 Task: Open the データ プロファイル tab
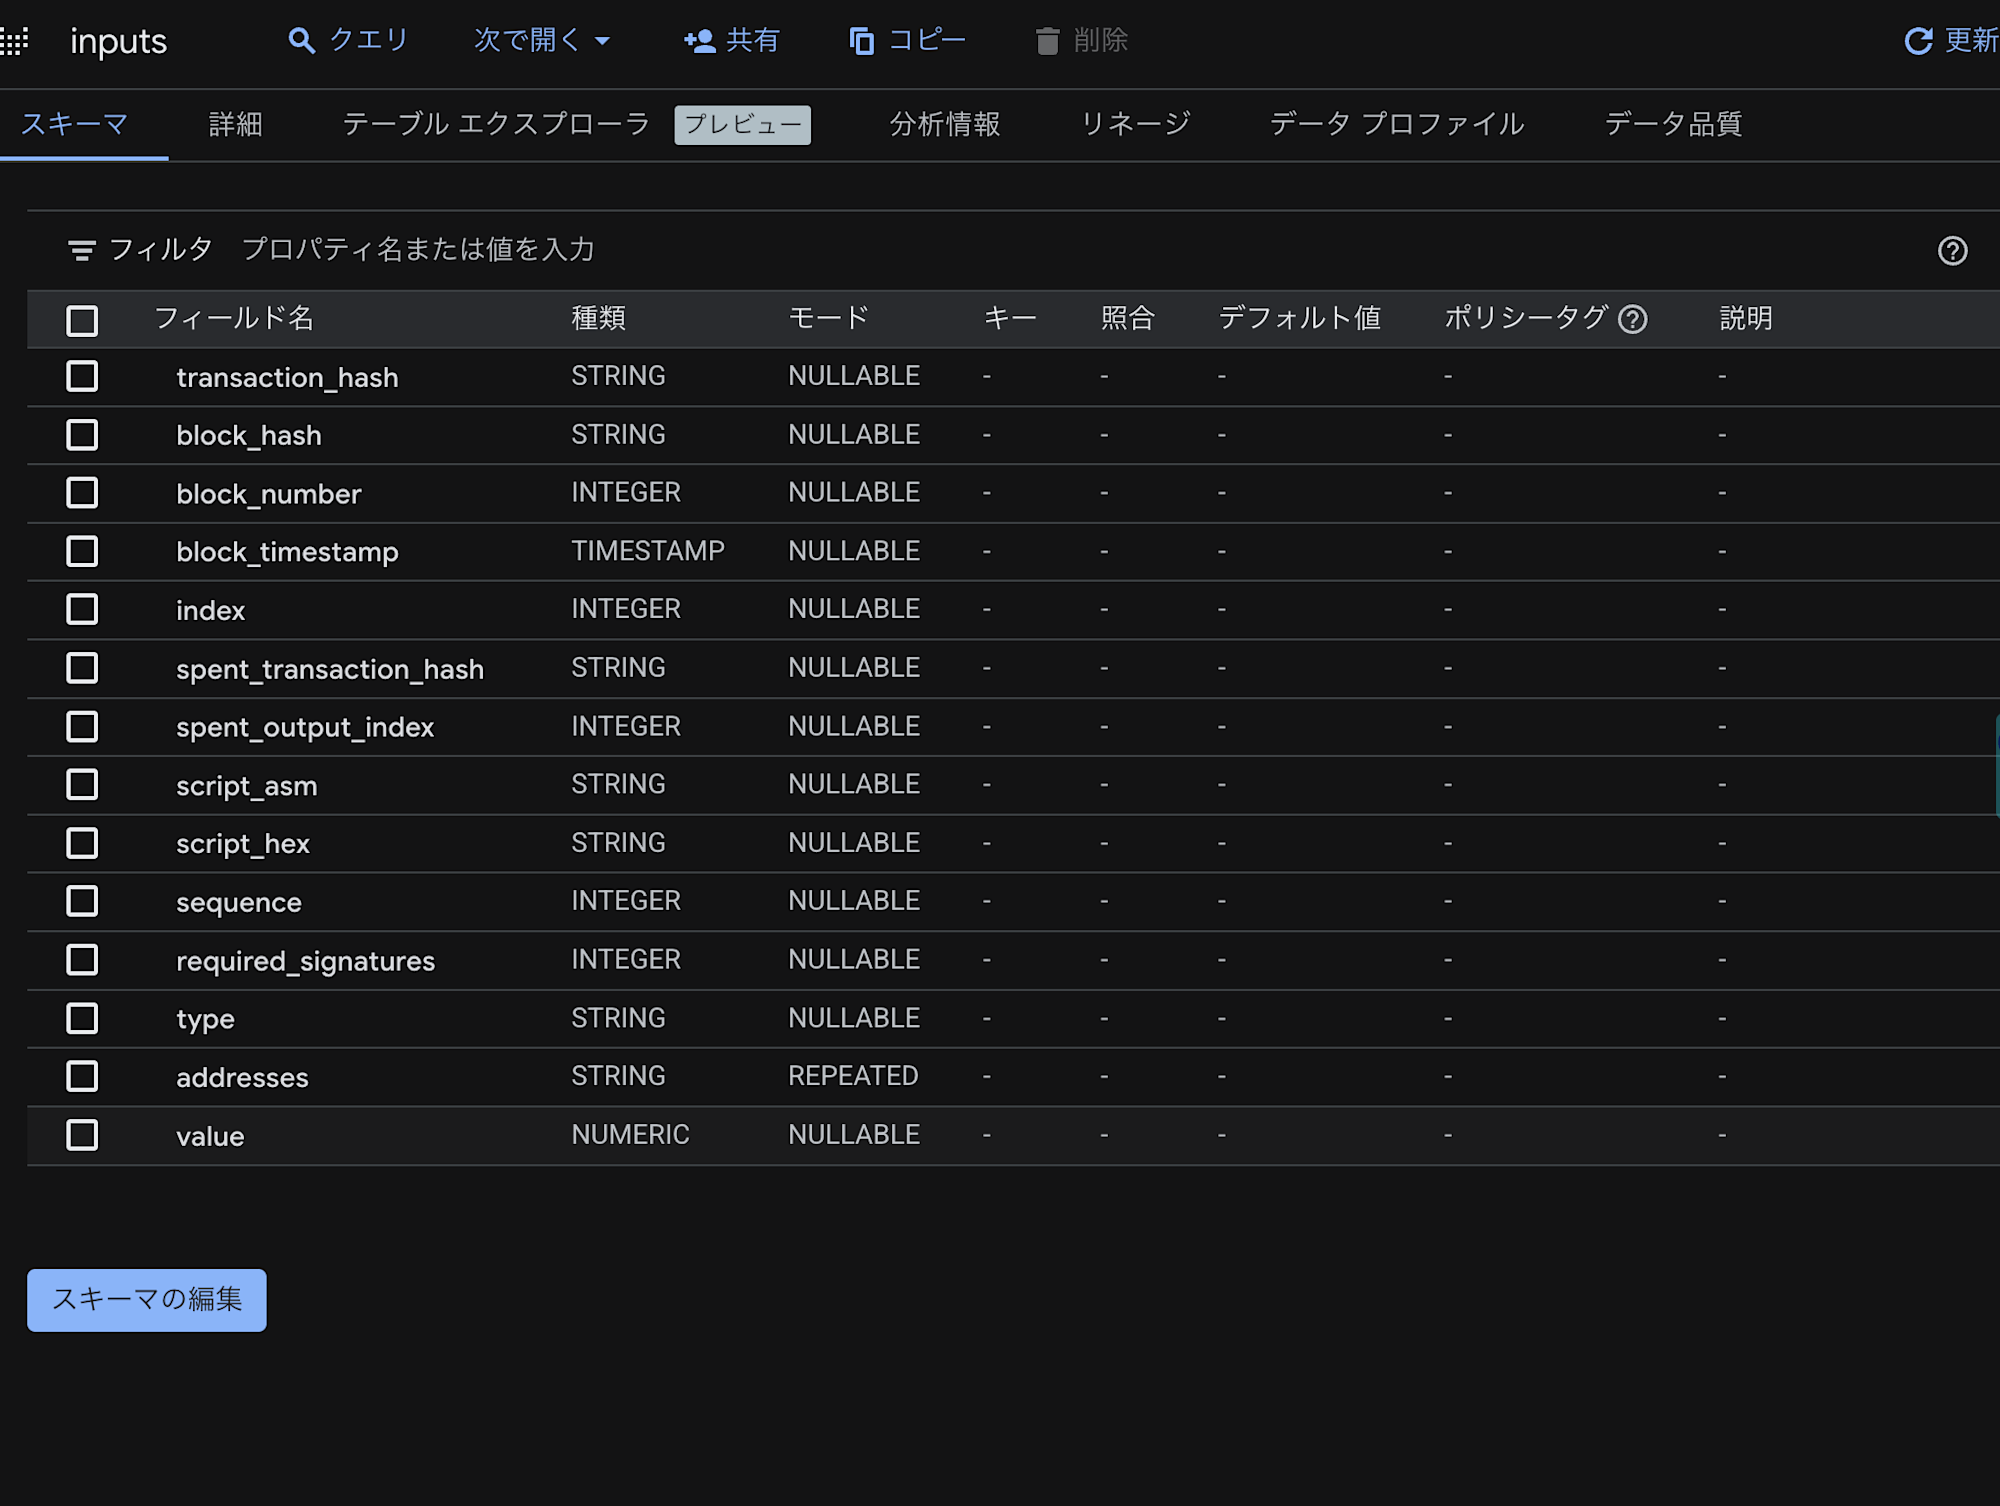[1397, 124]
